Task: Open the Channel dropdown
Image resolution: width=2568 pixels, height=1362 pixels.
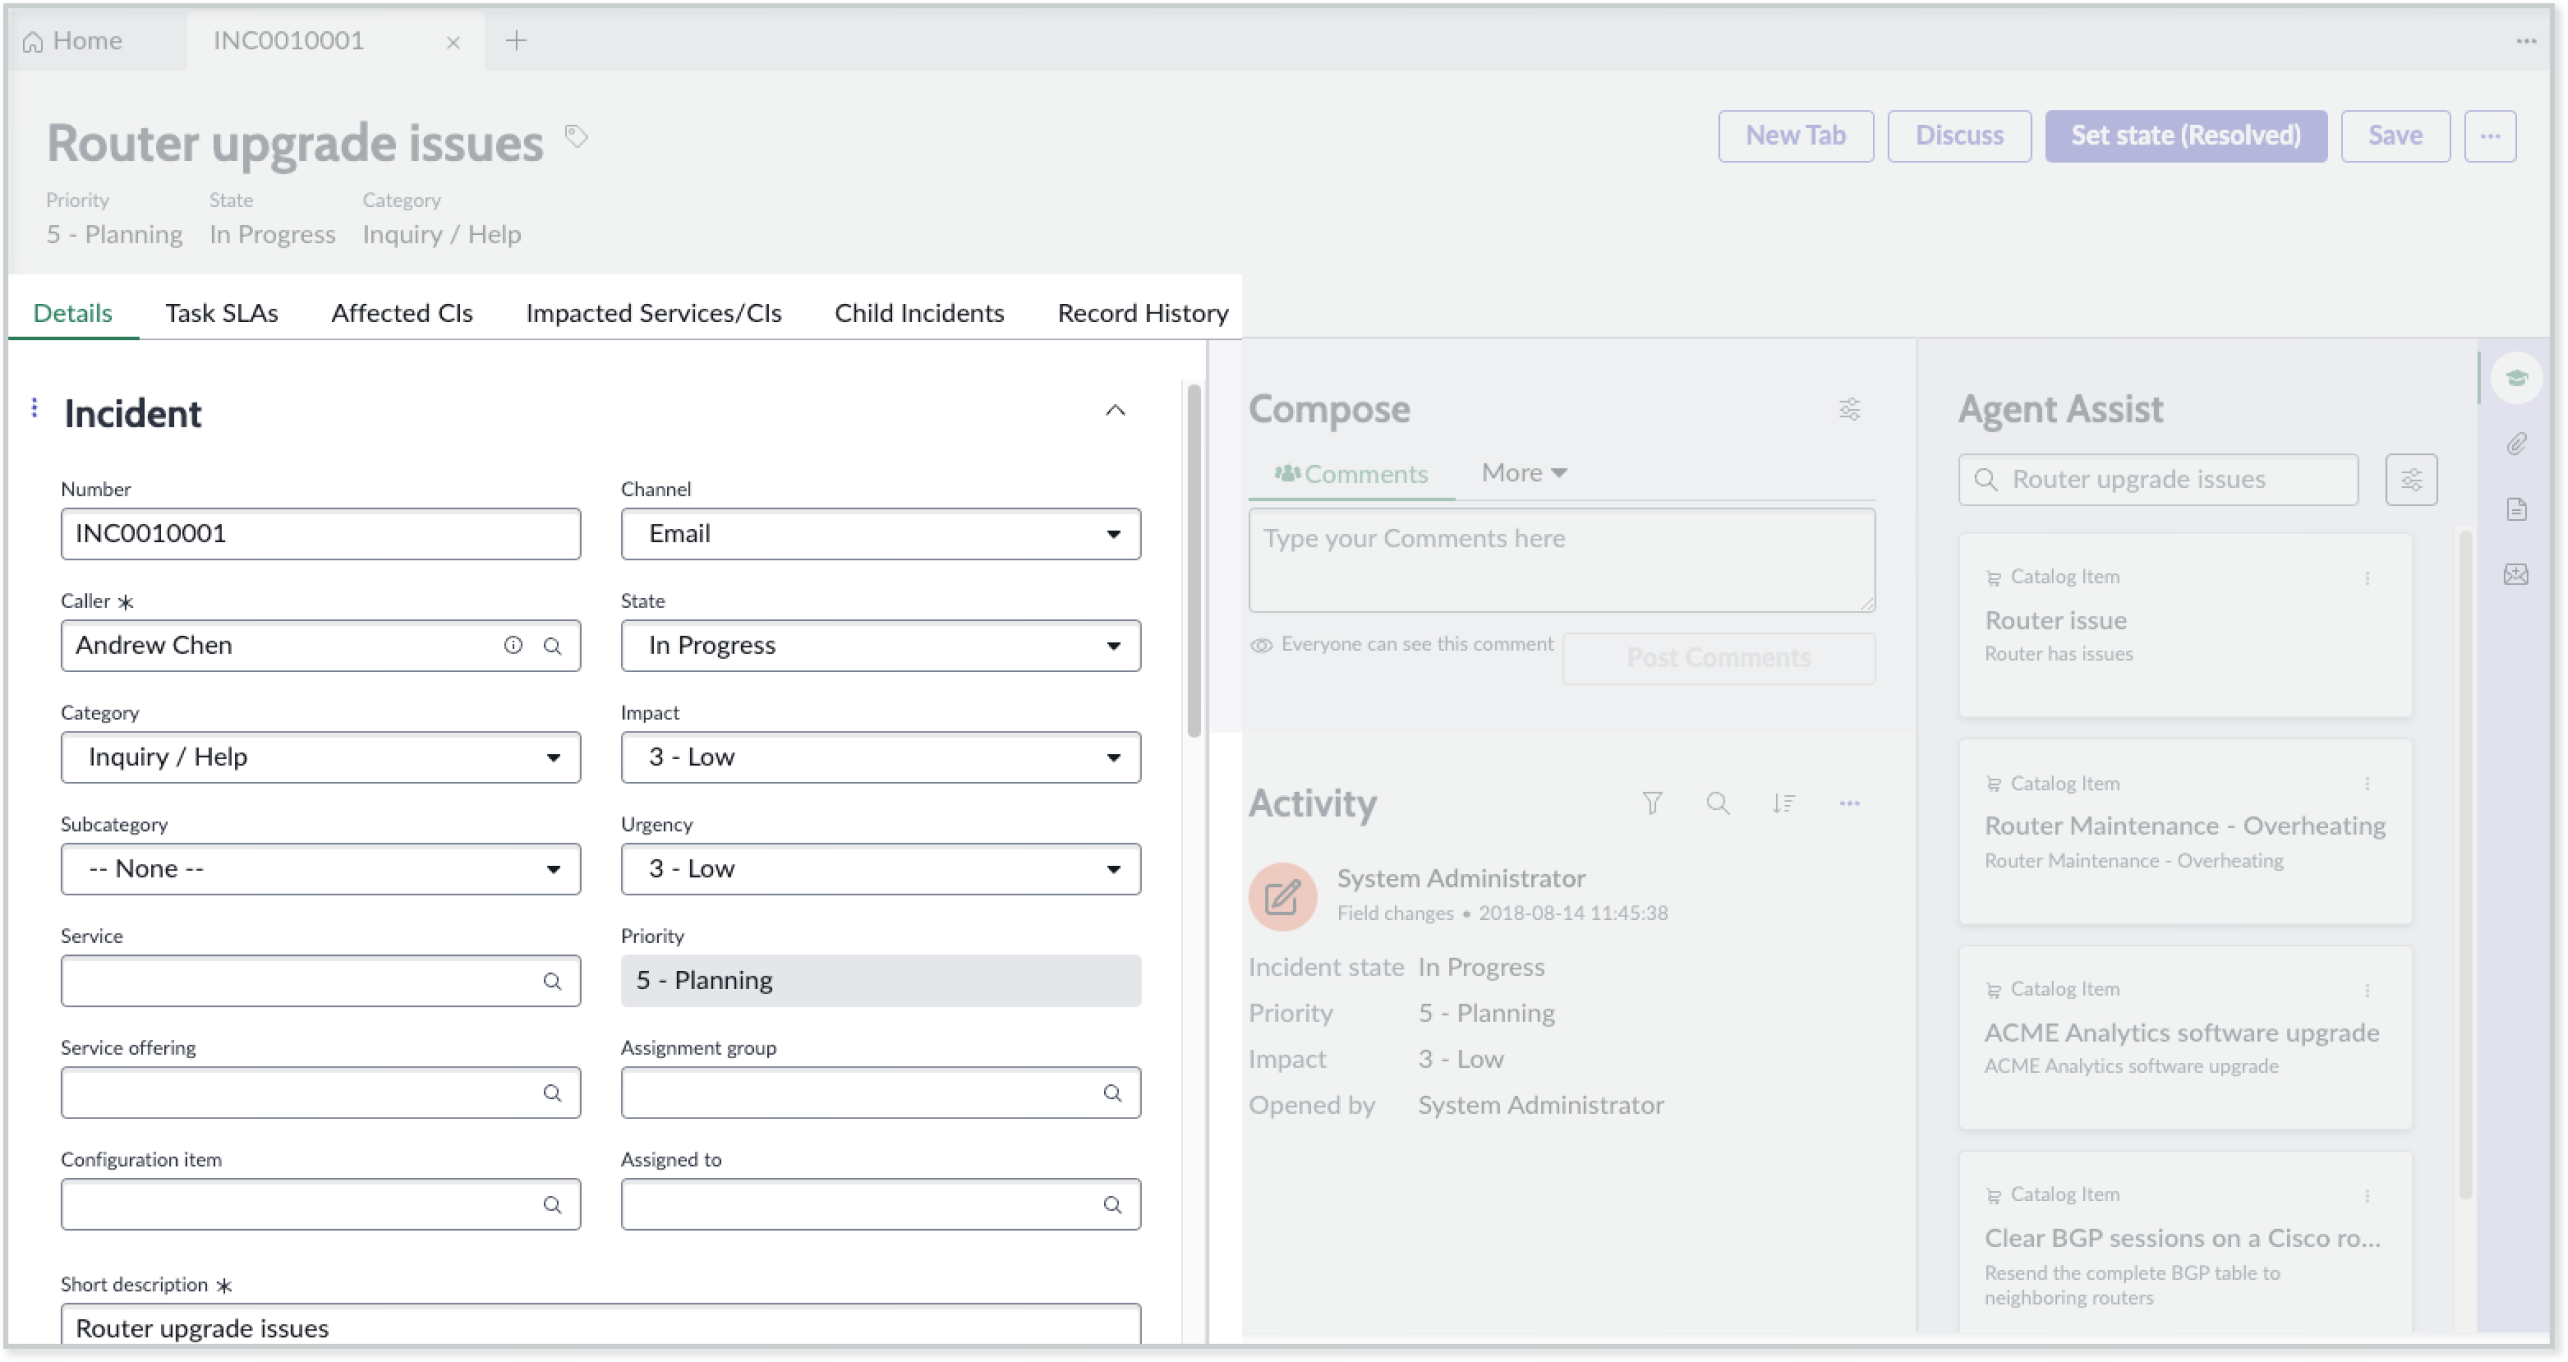Action: pyautogui.click(x=1113, y=534)
